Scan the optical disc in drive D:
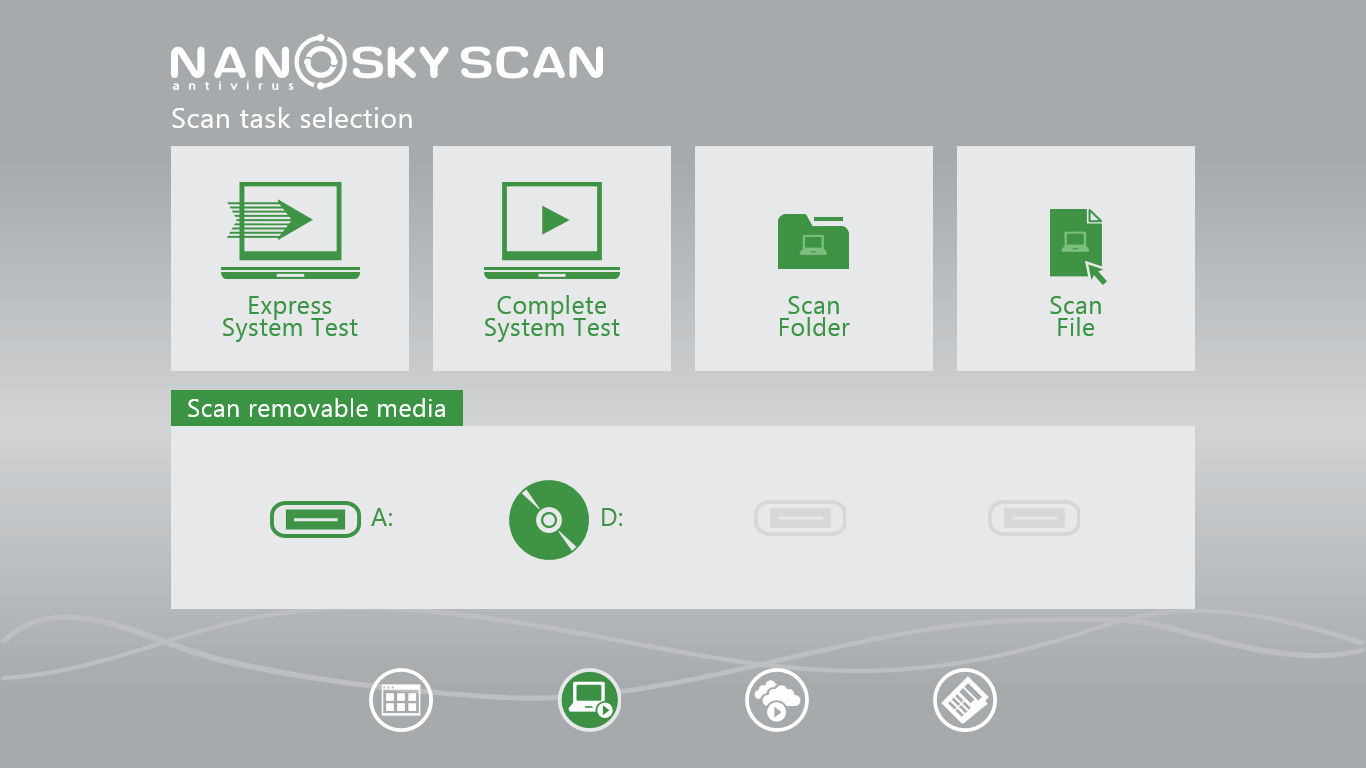The width and height of the screenshot is (1366, 768). [x=548, y=519]
